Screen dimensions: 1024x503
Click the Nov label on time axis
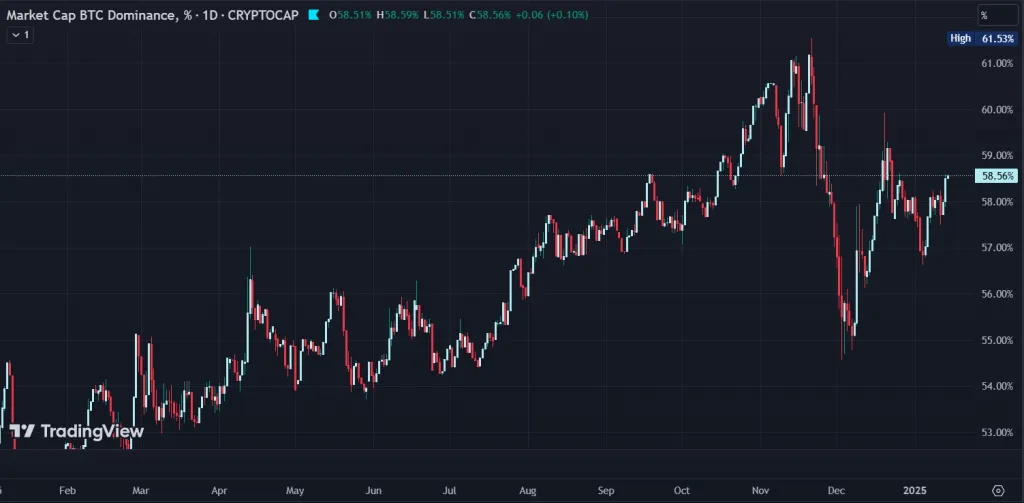click(x=761, y=491)
